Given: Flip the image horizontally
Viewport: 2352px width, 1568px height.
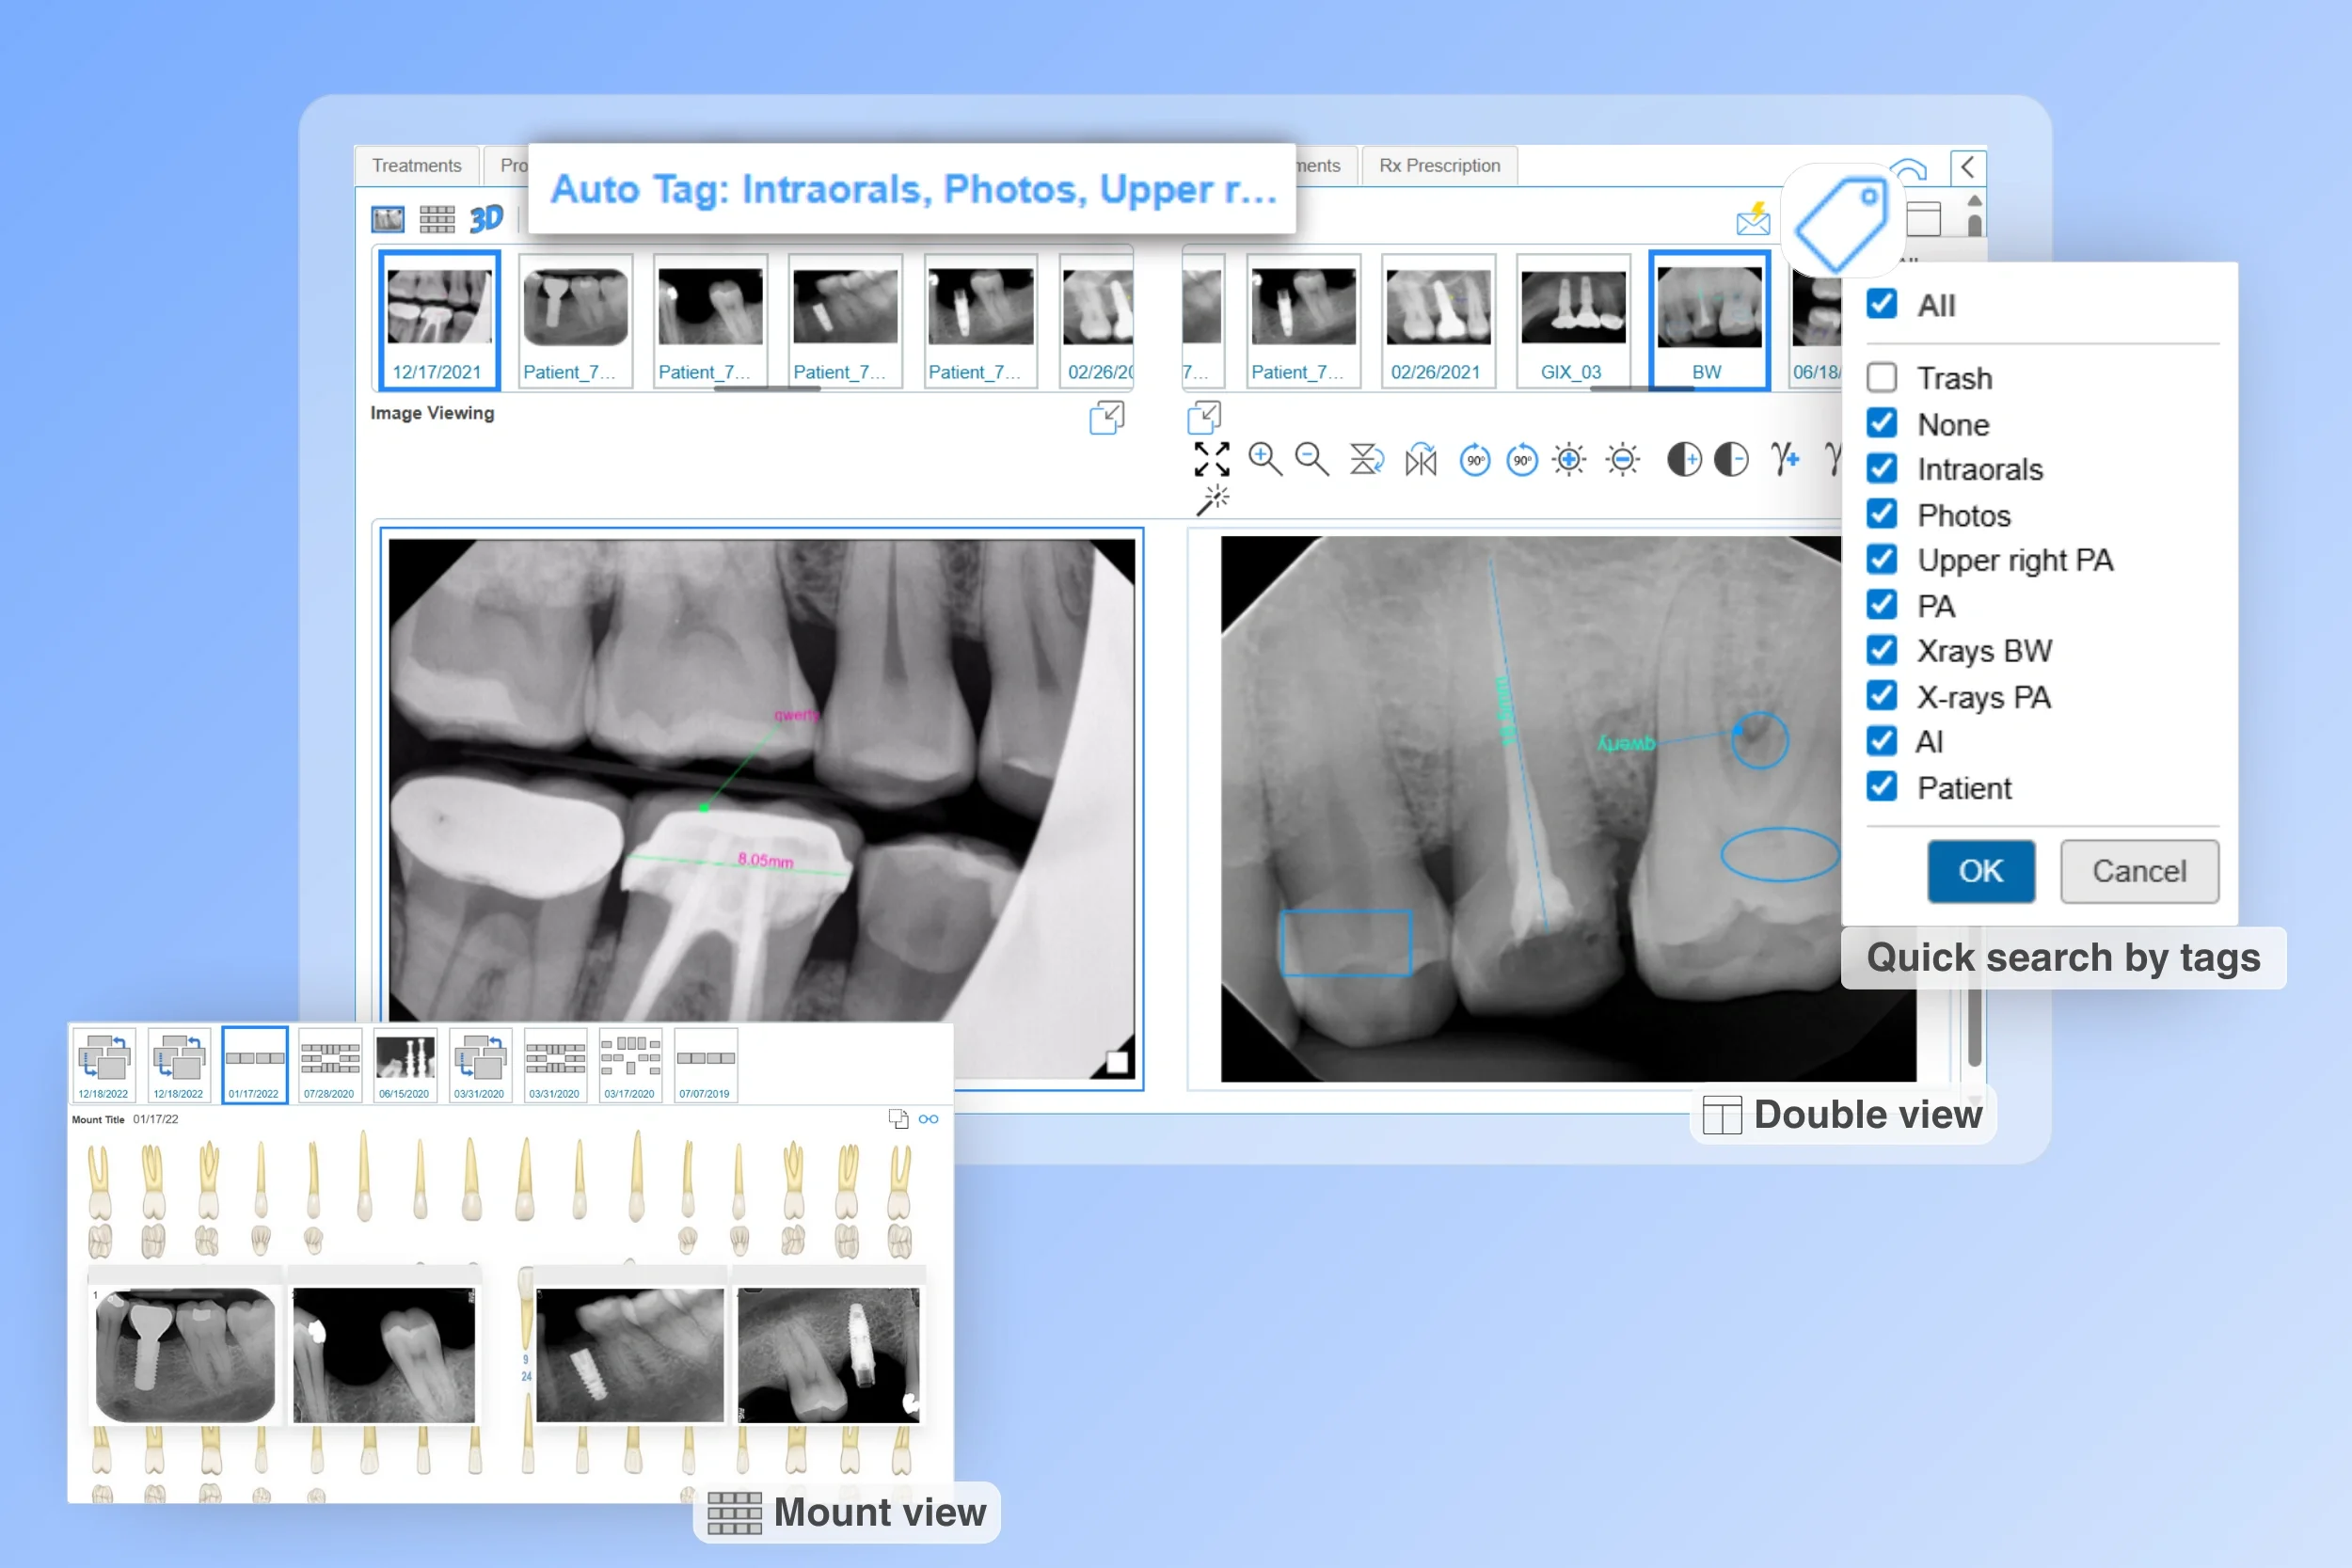Looking at the screenshot, I should (1420, 460).
